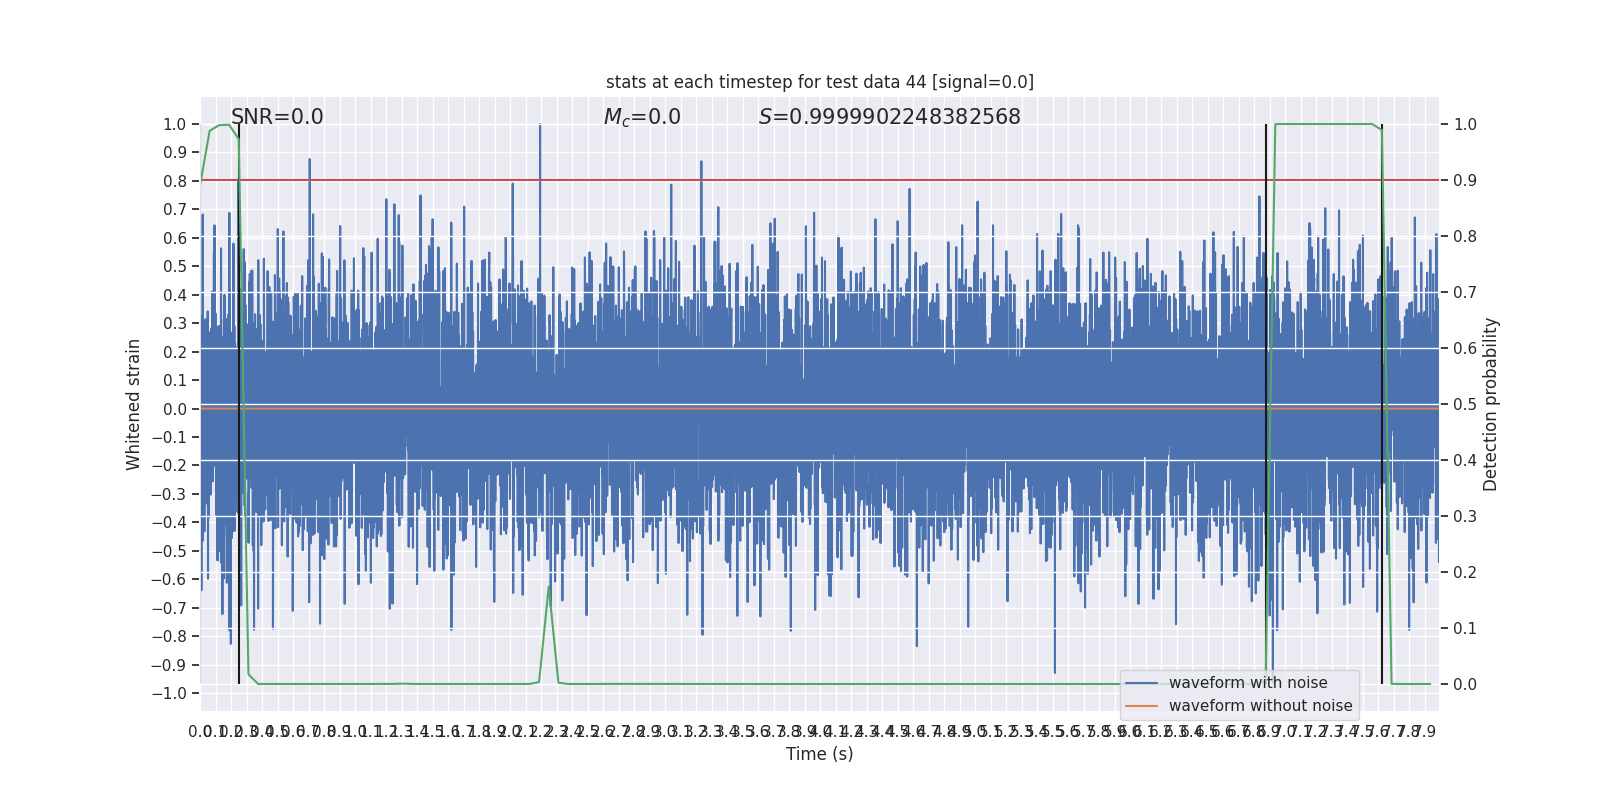1600x800 pixels.
Task: Click the 0.8 tick on Detection probability axis
Action: pyautogui.click(x=1465, y=236)
